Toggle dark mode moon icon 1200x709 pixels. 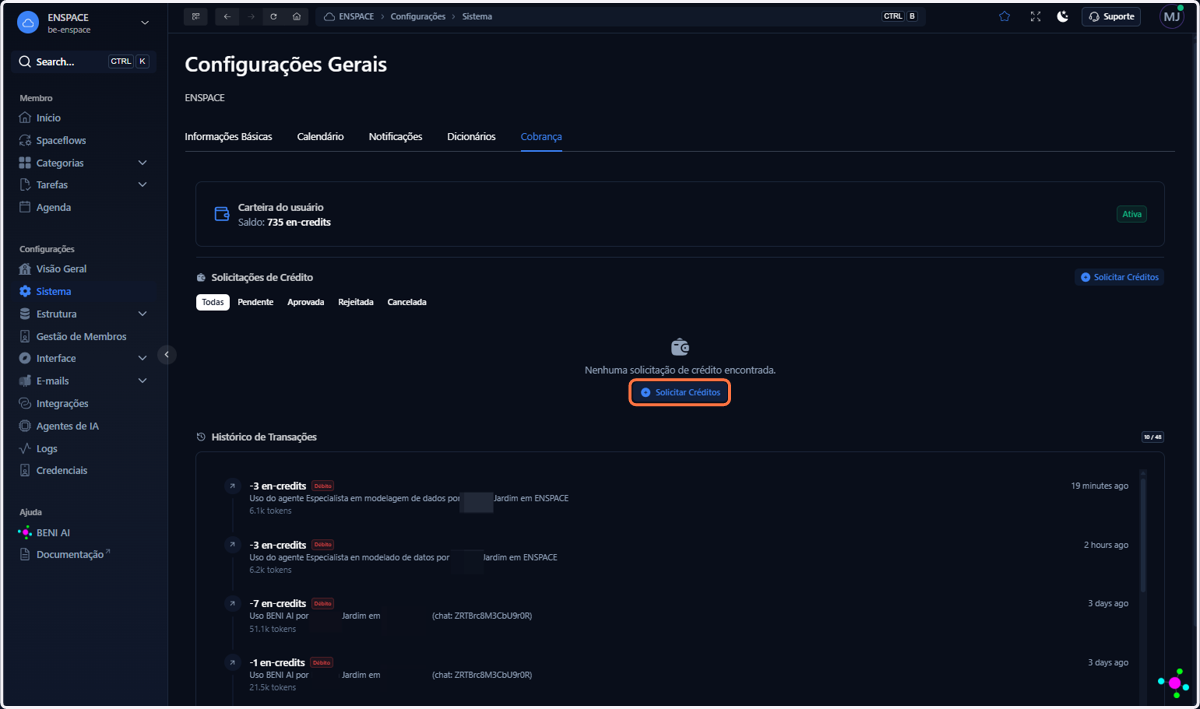[x=1063, y=17]
